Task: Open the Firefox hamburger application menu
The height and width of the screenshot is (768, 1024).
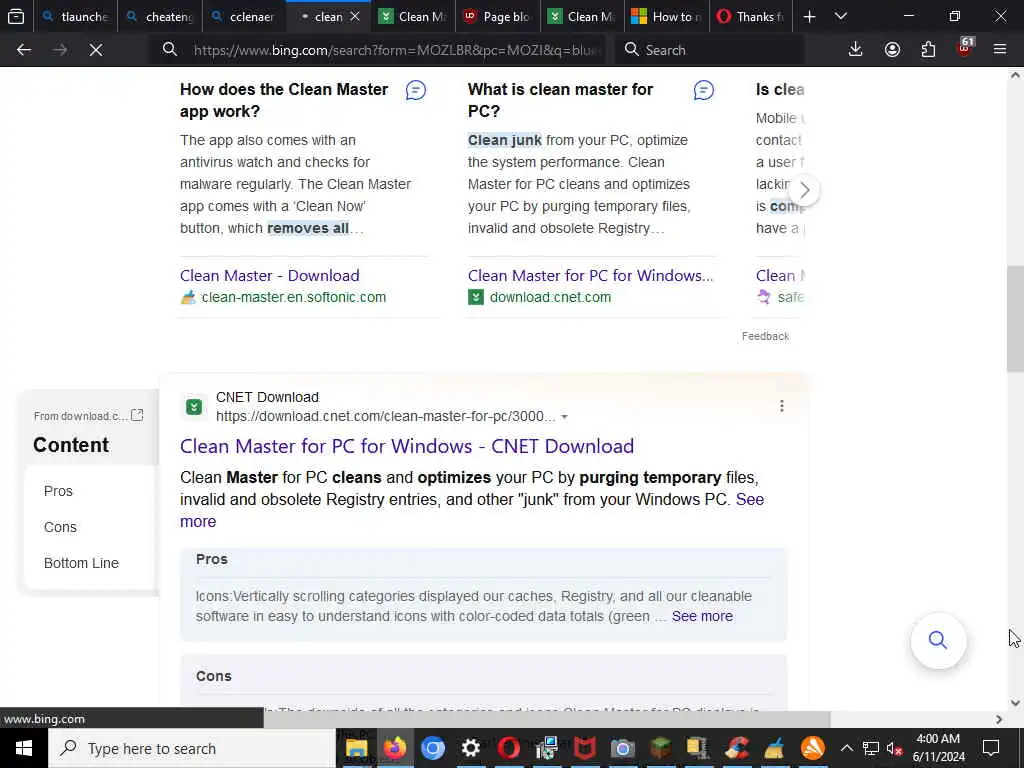Action: 1000,50
